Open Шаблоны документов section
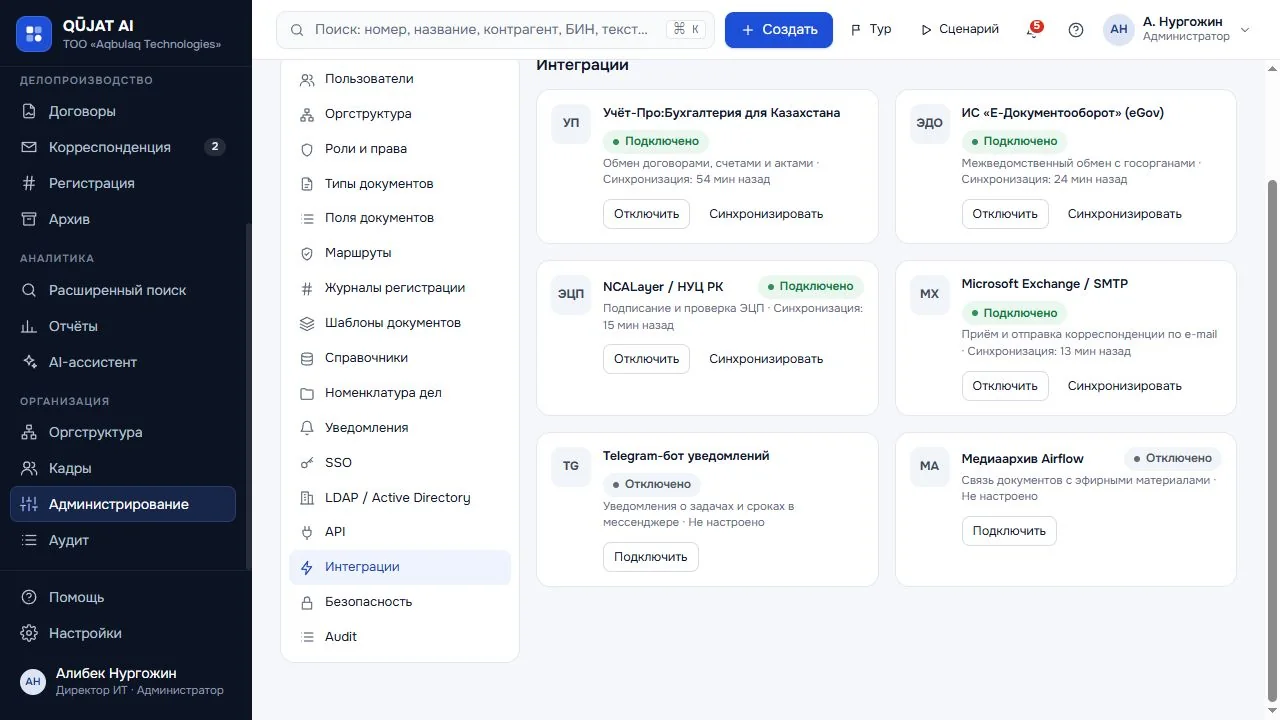This screenshot has height=720, width=1280. point(400,323)
